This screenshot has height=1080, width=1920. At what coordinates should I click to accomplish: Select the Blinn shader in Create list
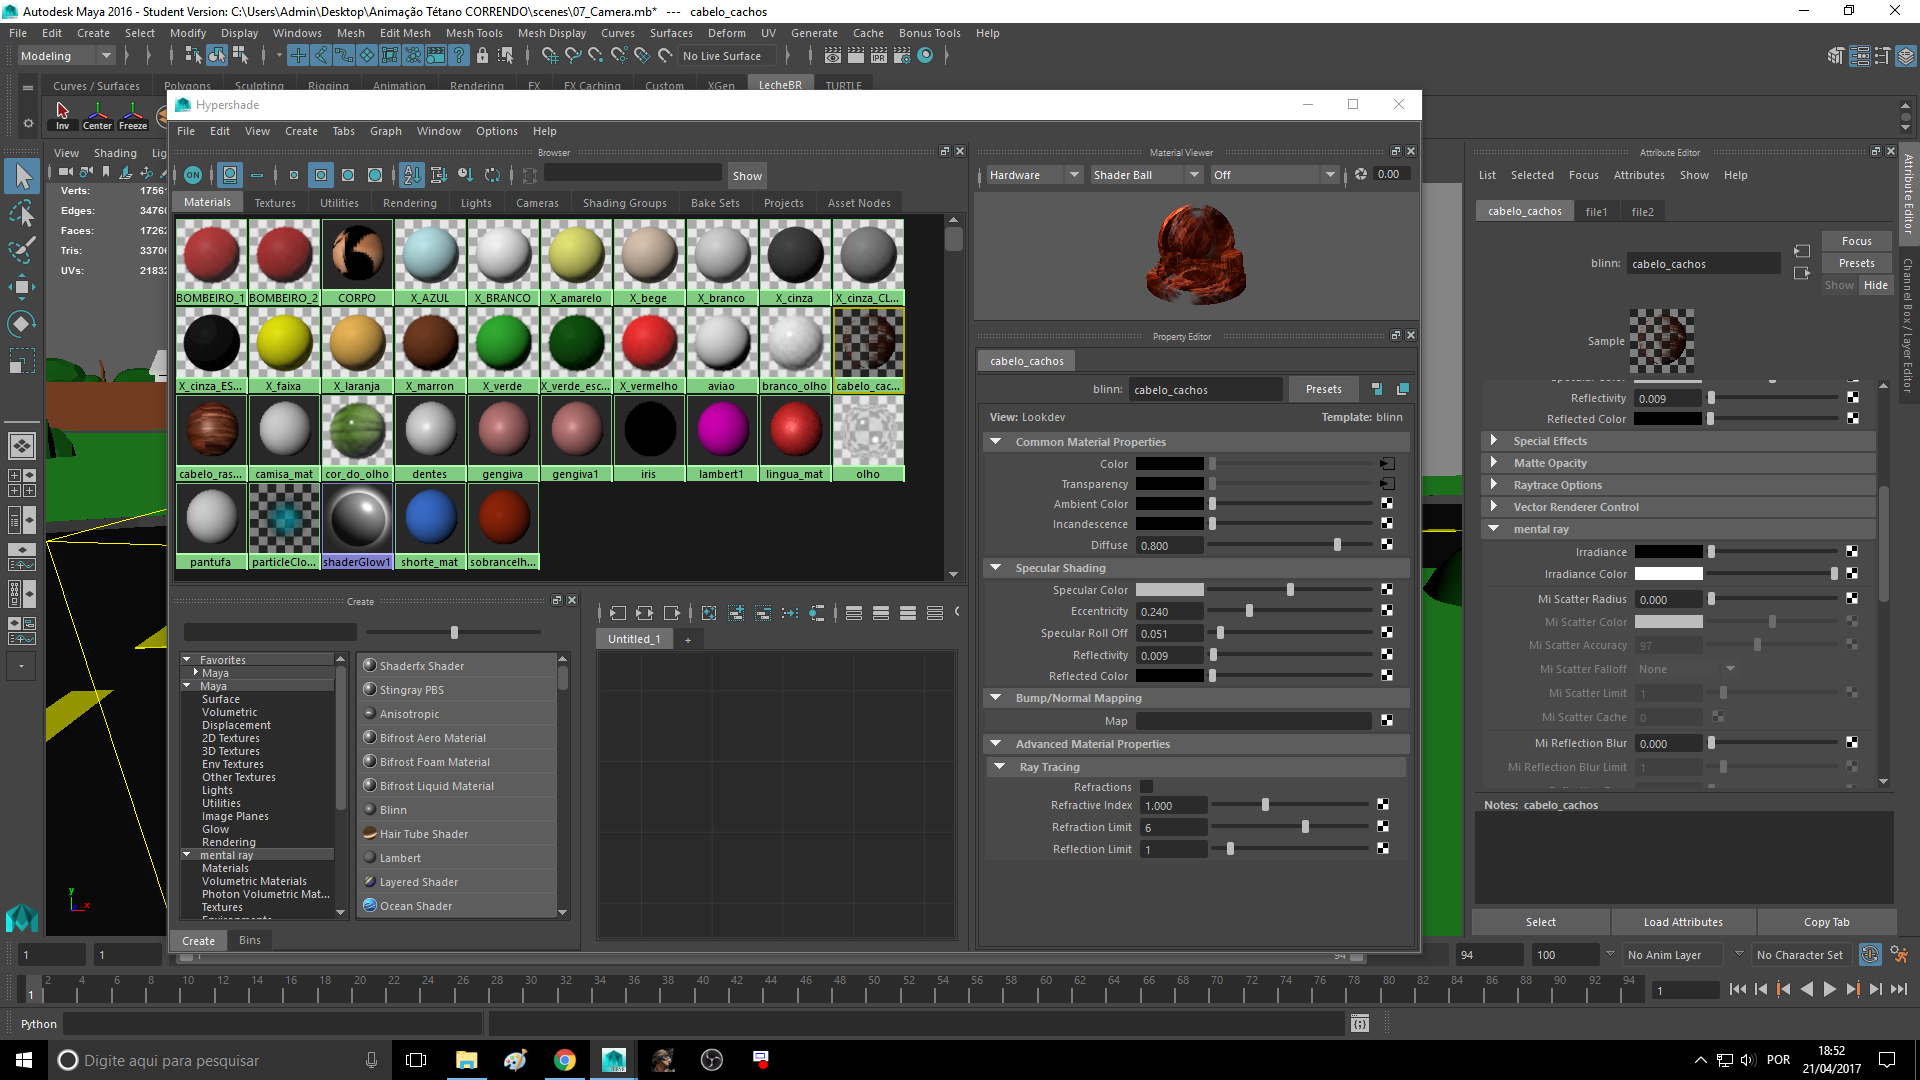click(x=456, y=810)
